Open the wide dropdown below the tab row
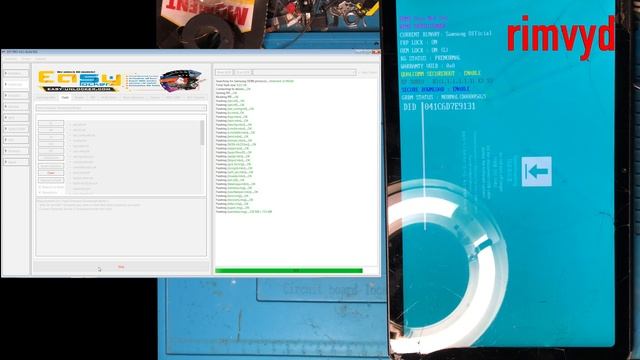Image resolution: width=640 pixels, height=360 pixels. coord(121,108)
